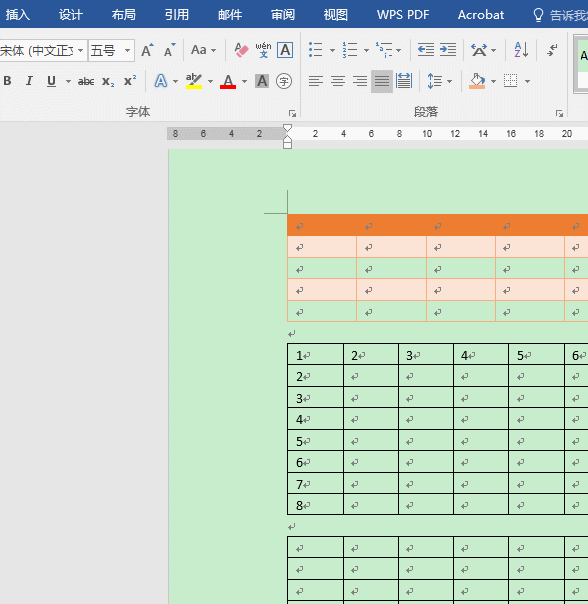Click the borders button

click(x=511, y=81)
